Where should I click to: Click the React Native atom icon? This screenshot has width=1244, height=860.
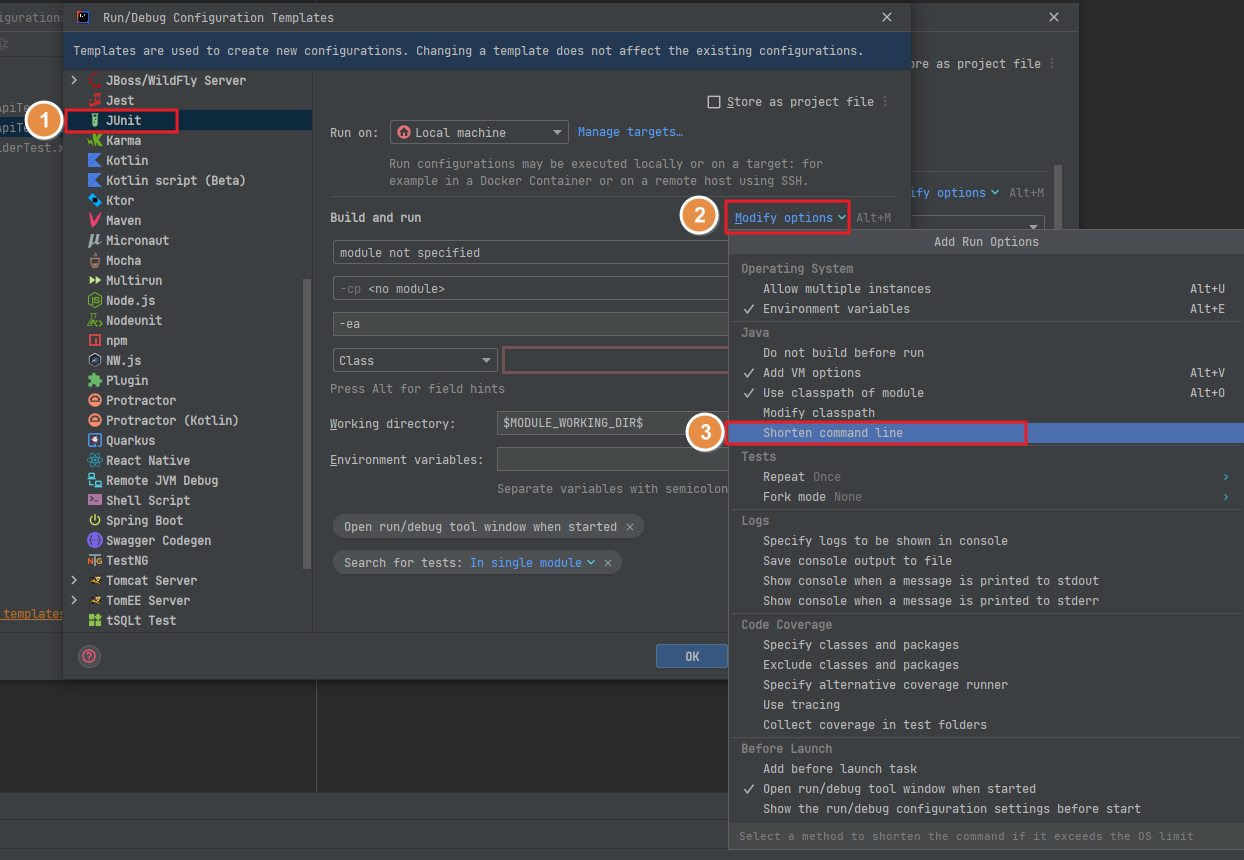(94, 460)
